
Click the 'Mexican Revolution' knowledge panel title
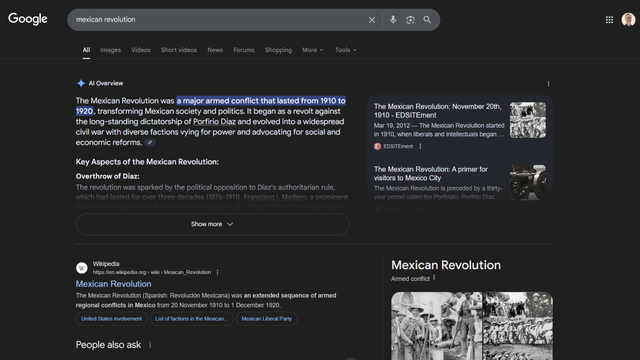[446, 265]
